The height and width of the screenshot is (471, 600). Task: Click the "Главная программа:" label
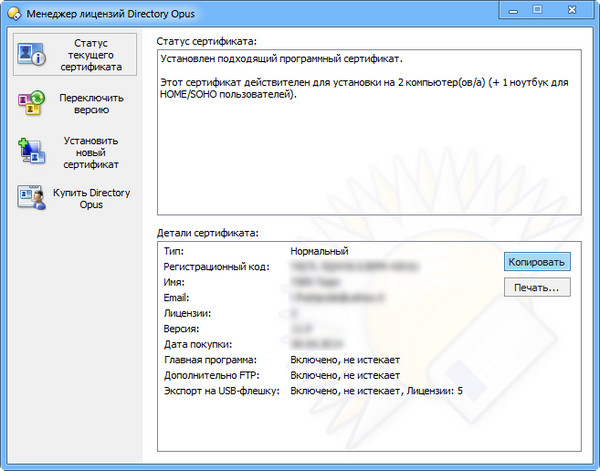click(210, 360)
